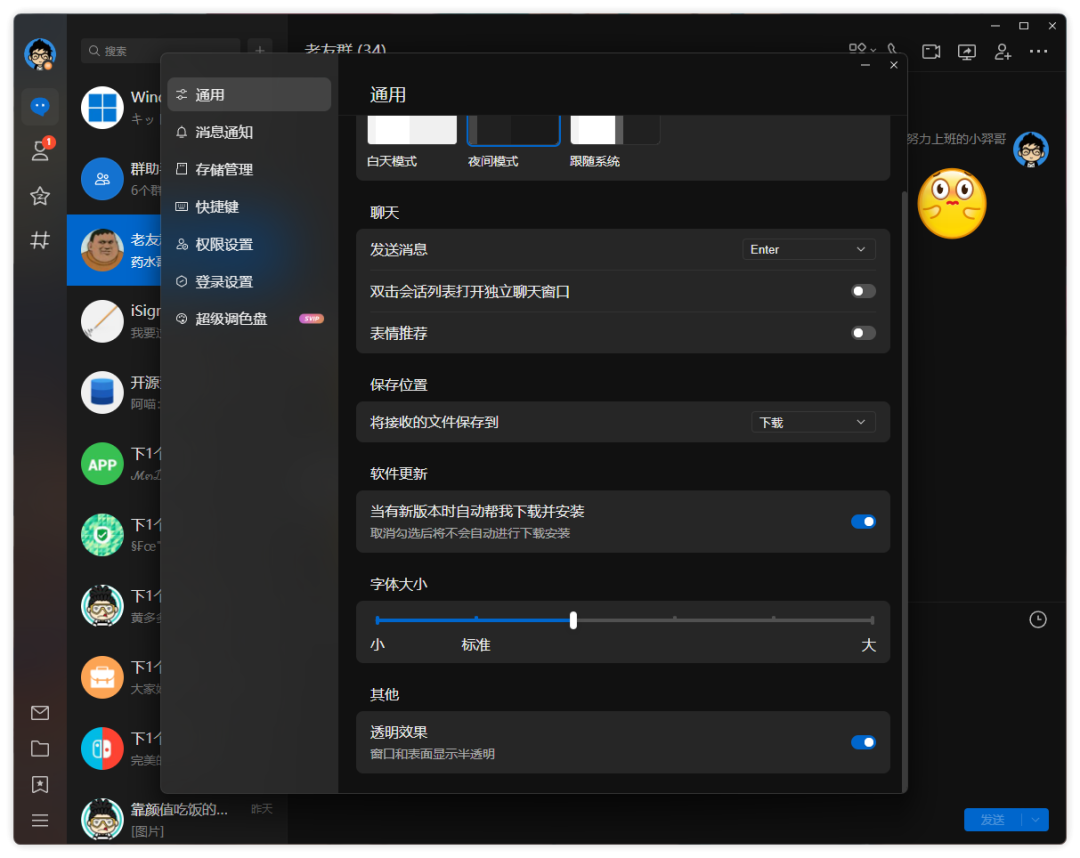Switch to 快捷键 settings tab
Image resolution: width=1080 pixels, height=858 pixels.
[x=249, y=207]
